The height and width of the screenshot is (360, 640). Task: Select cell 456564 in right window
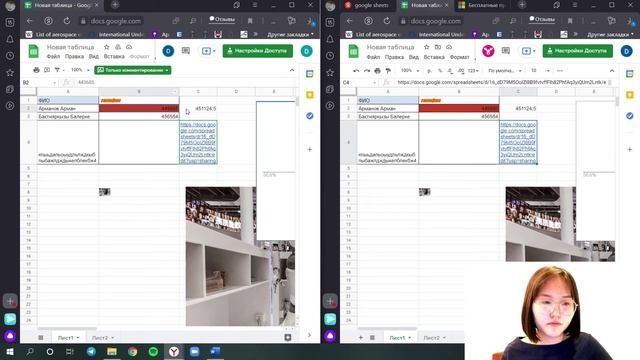459,116
